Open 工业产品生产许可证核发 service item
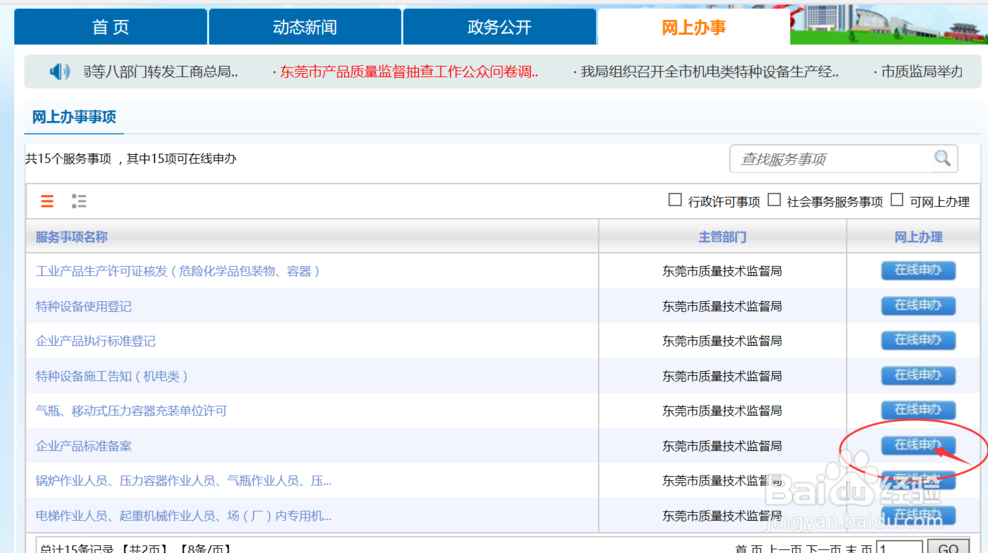This screenshot has height=553, width=988. [x=178, y=271]
